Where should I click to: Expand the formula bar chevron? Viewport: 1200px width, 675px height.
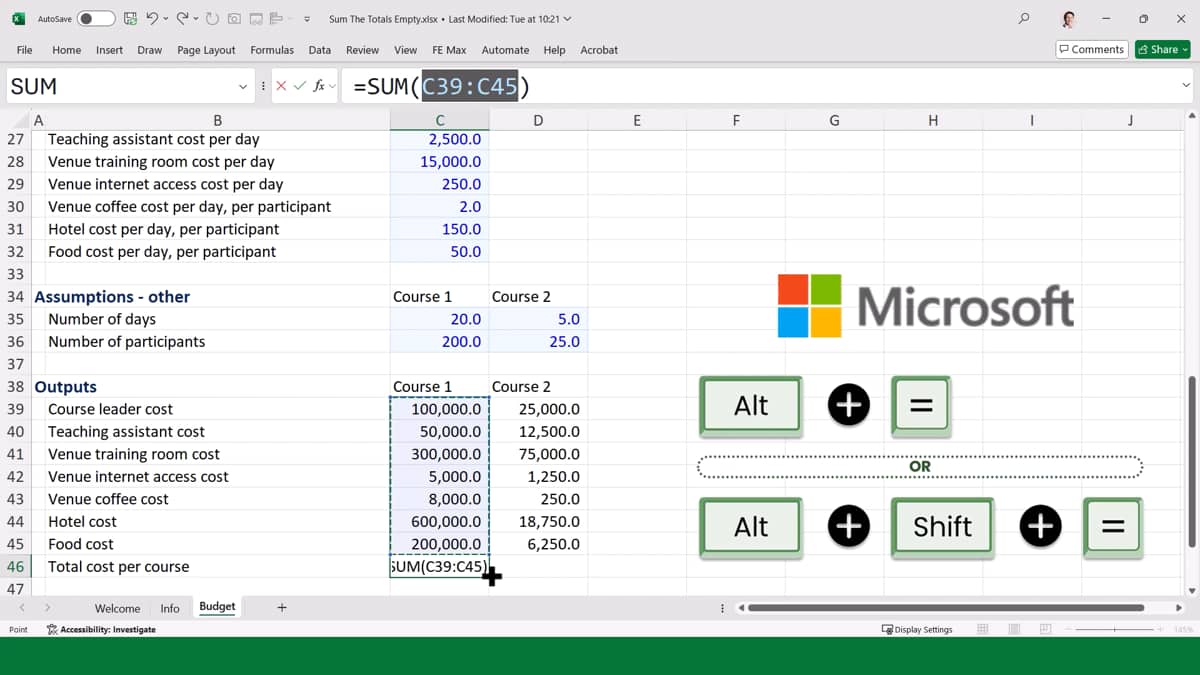pyautogui.click(x=1187, y=86)
